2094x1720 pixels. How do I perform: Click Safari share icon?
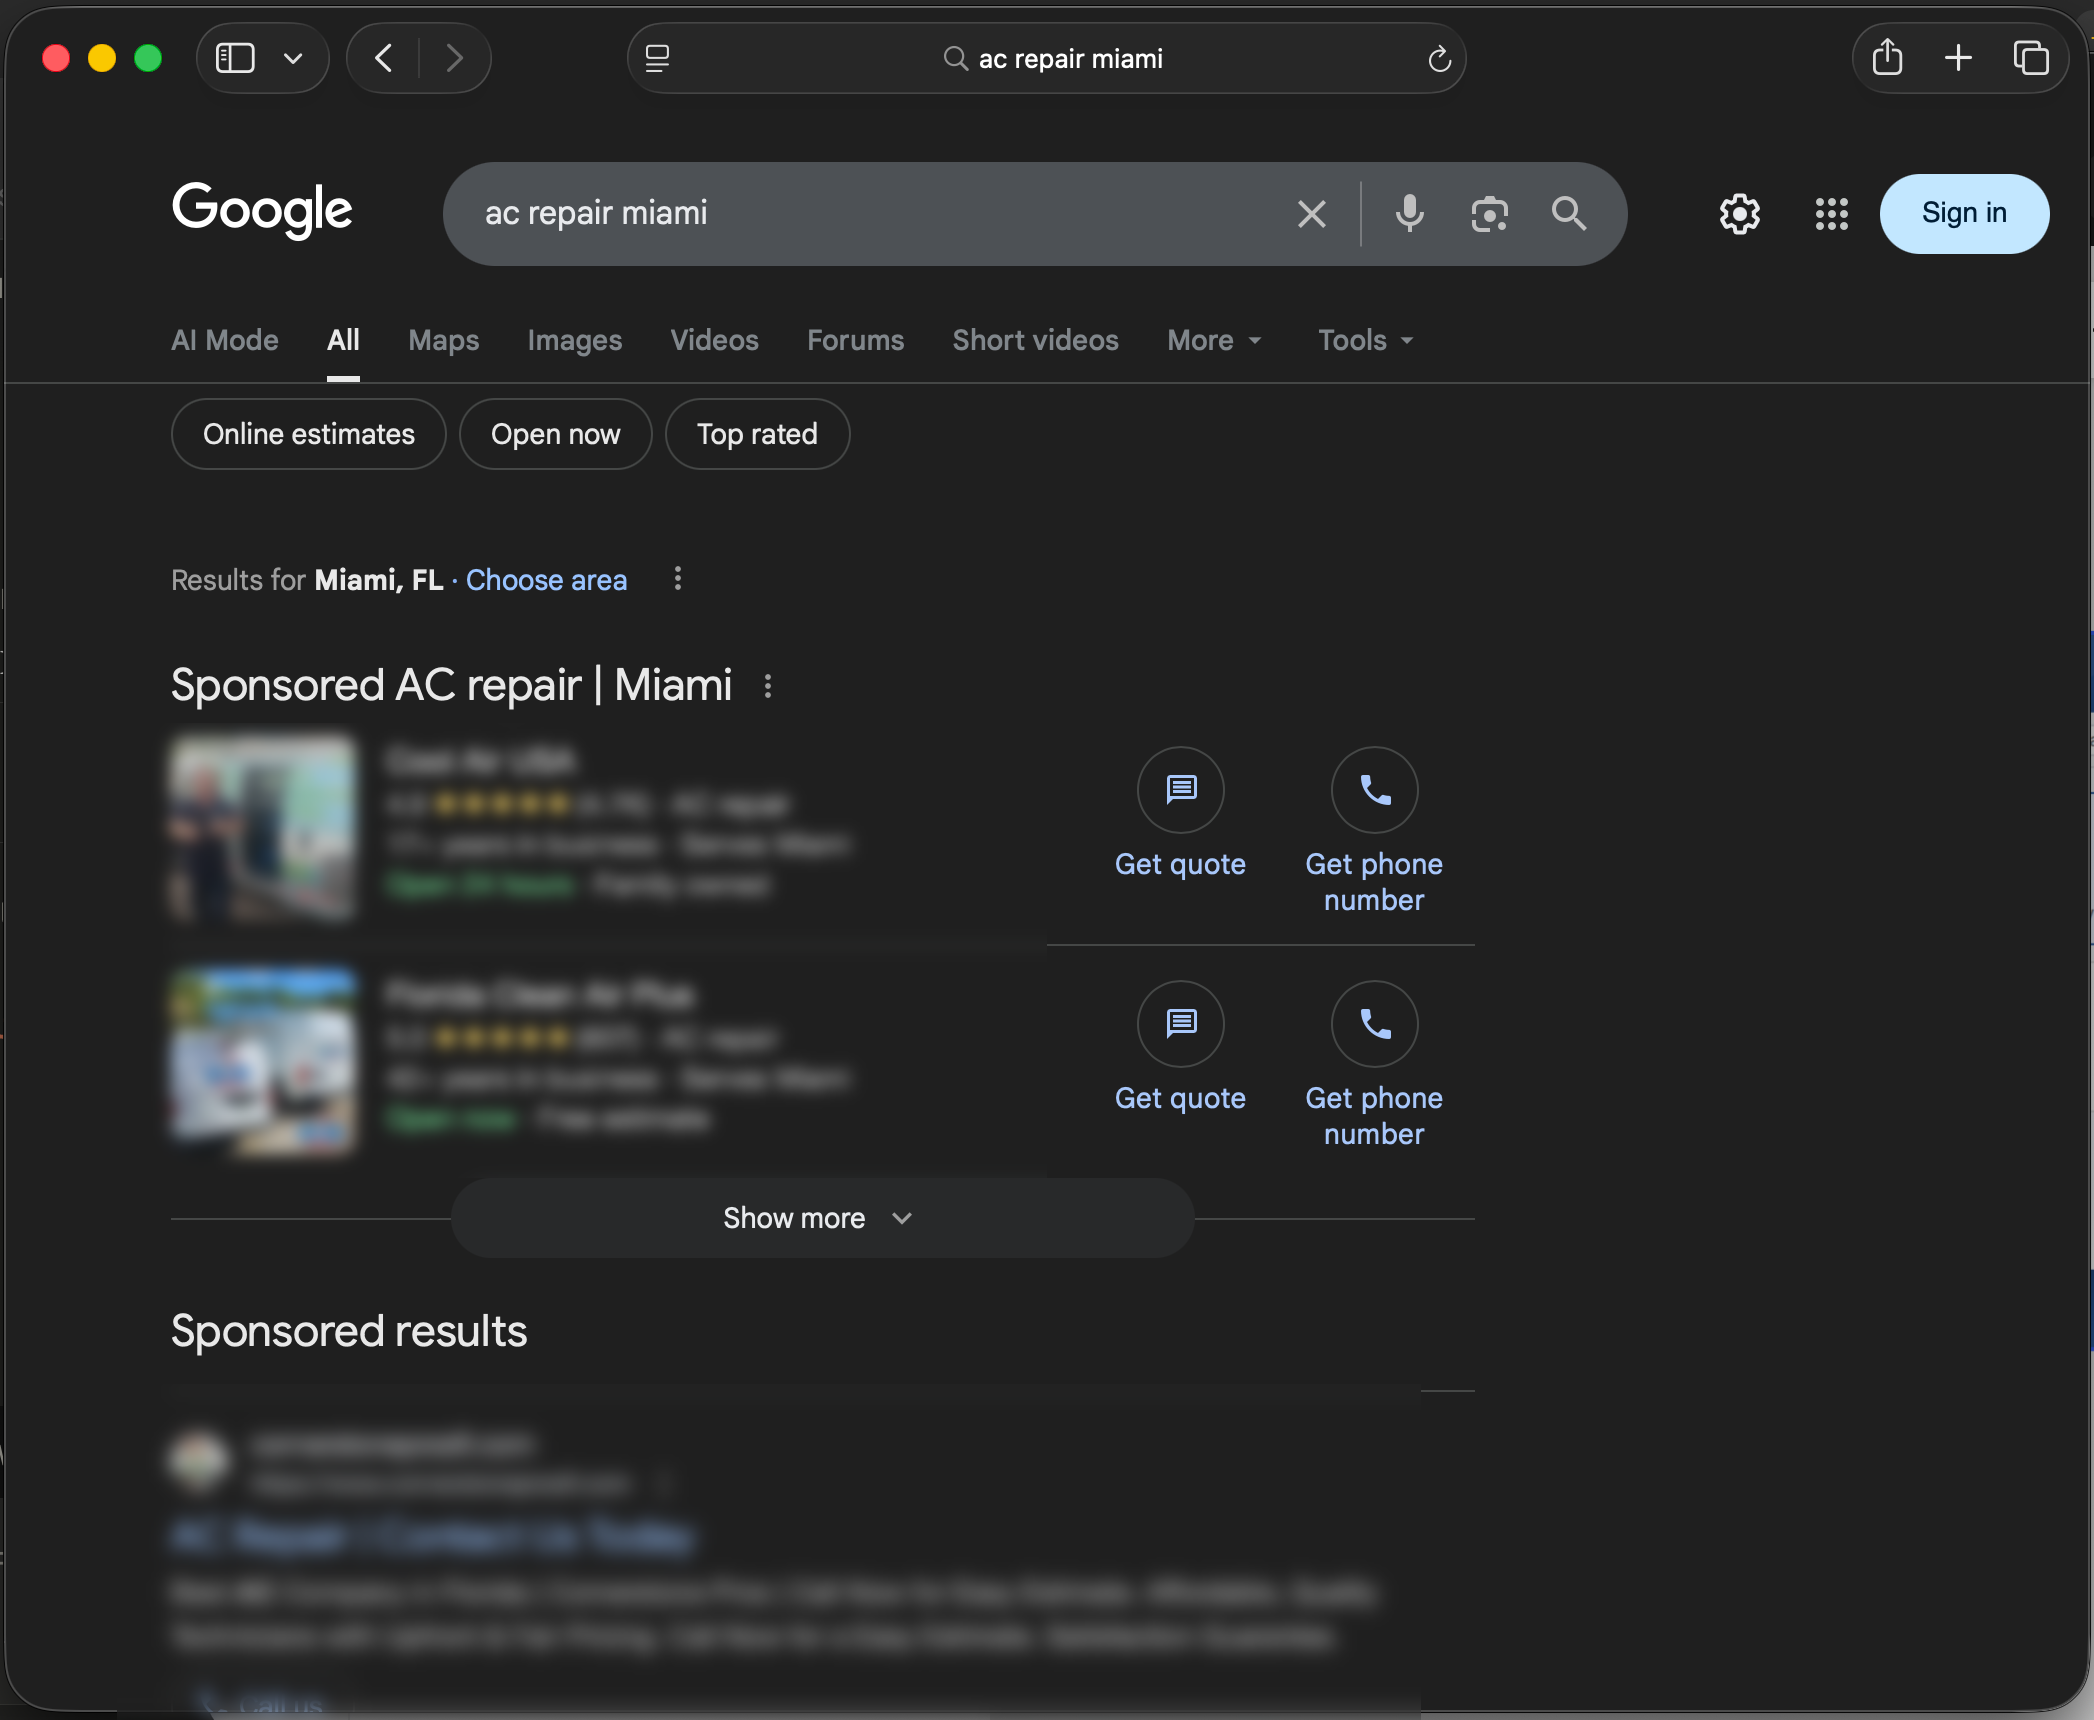pyautogui.click(x=1887, y=58)
